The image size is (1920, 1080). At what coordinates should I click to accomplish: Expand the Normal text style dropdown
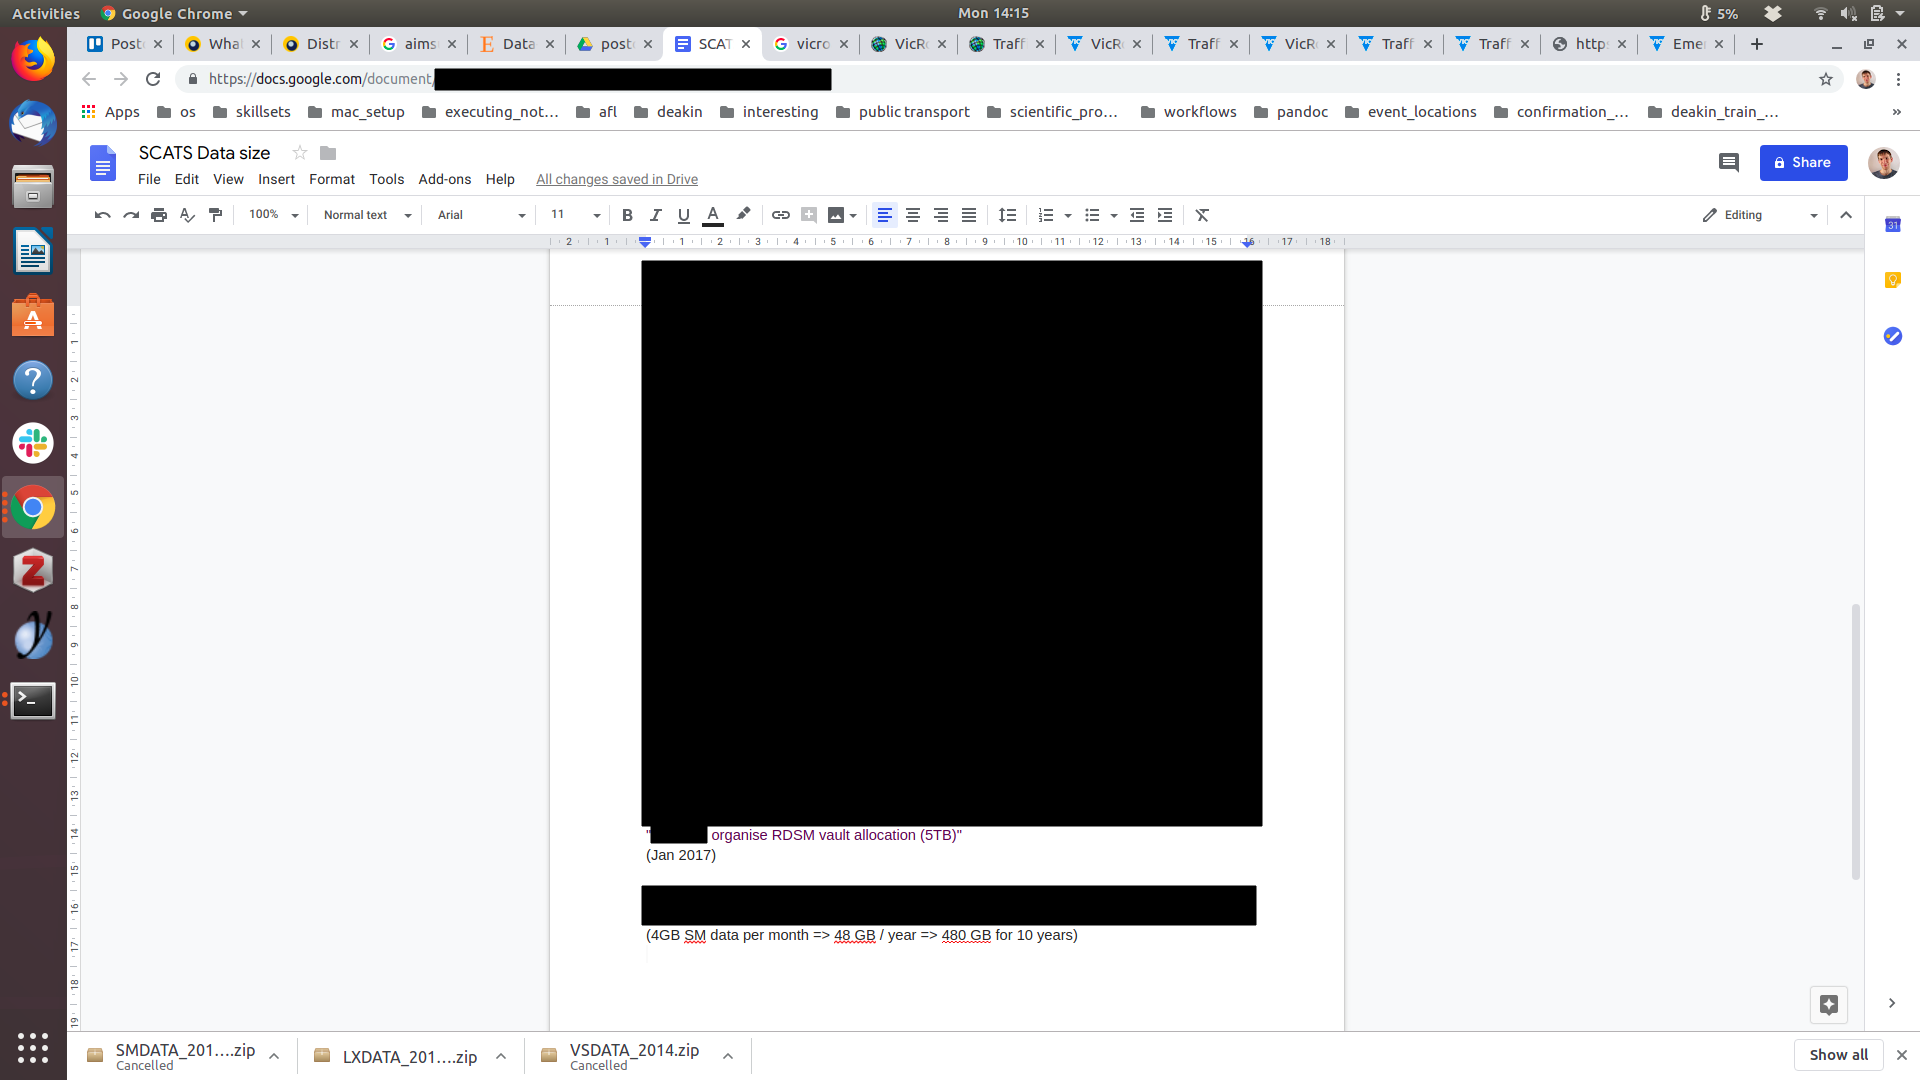point(367,215)
